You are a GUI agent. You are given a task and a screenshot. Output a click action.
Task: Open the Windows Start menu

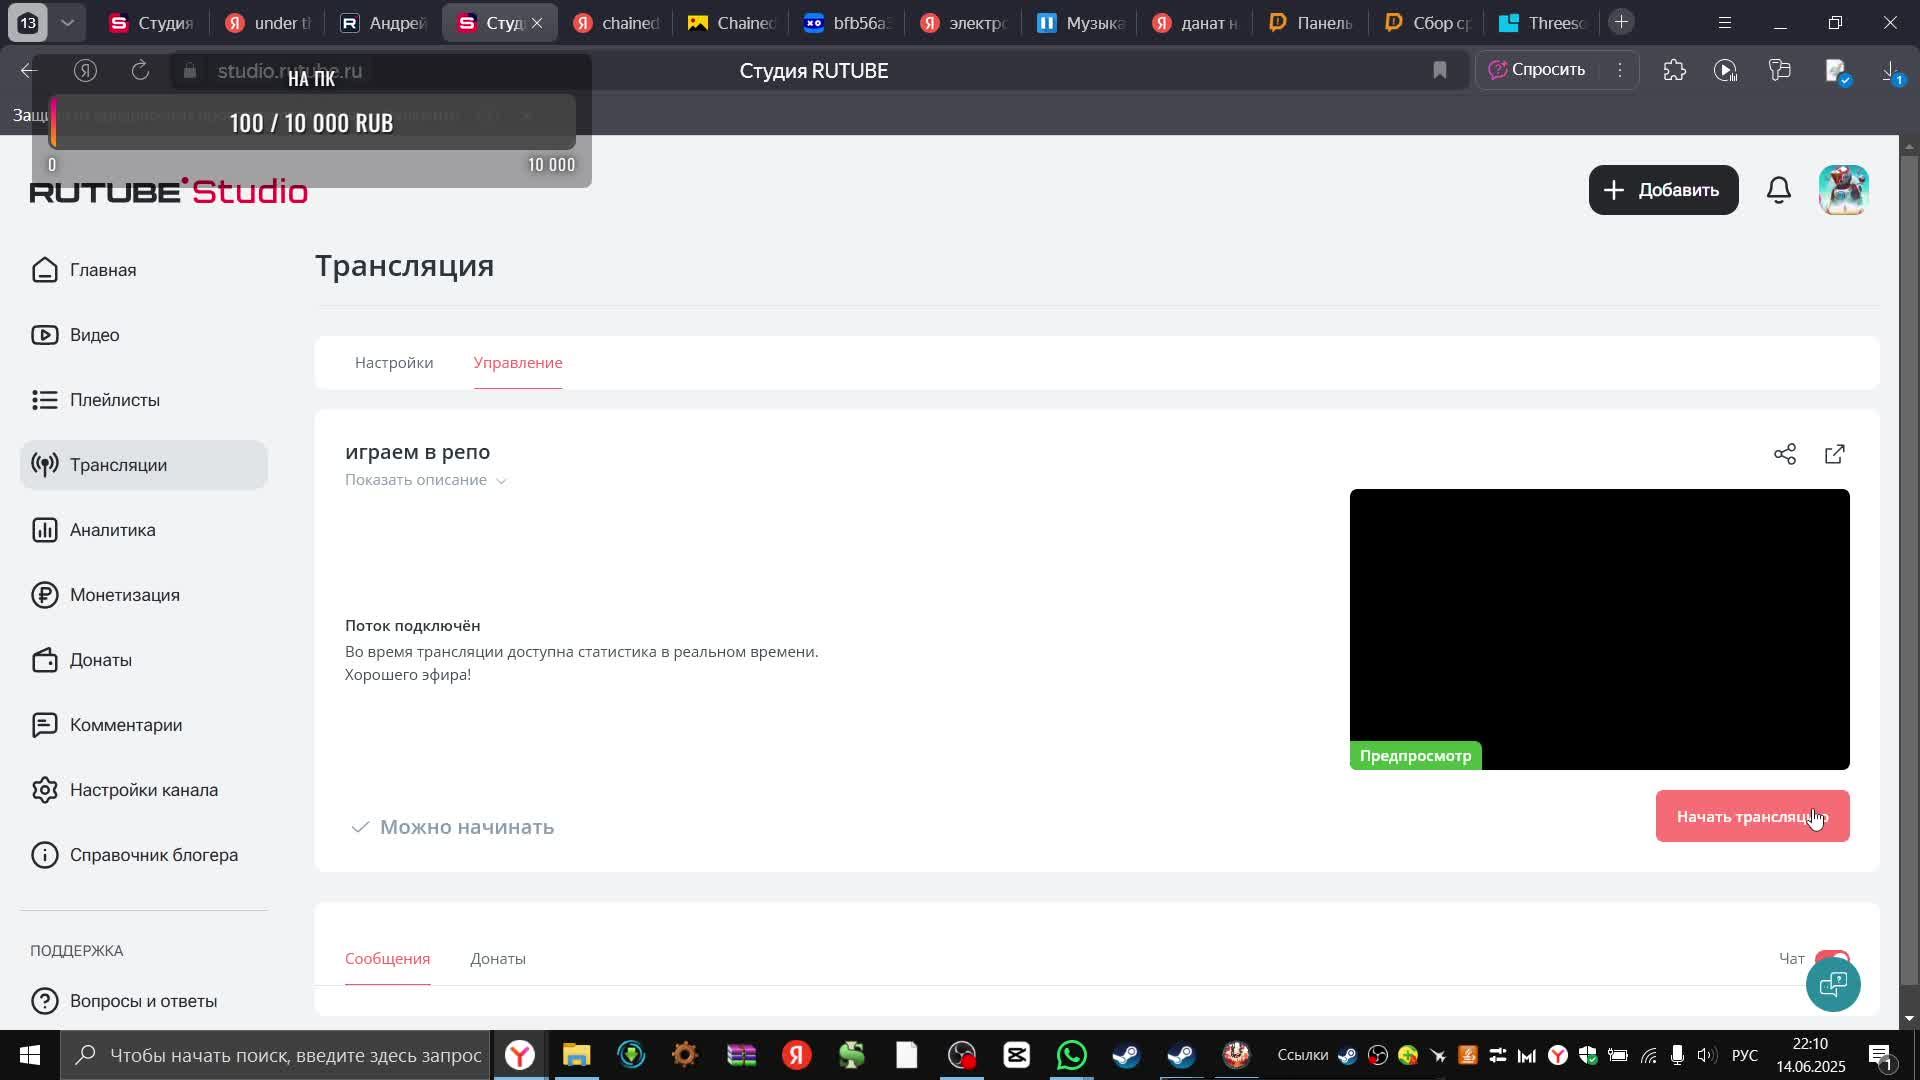[x=29, y=1055]
